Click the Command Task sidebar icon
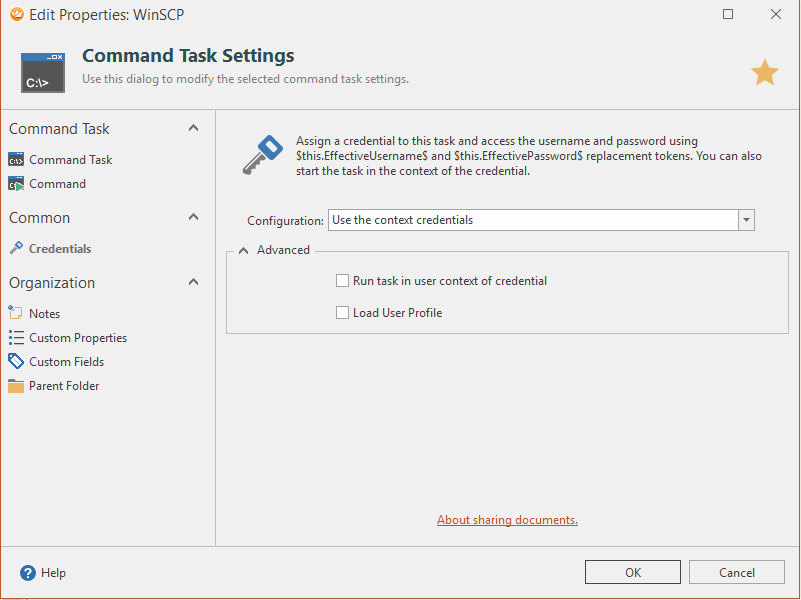The height and width of the screenshot is (600, 801). 16,160
